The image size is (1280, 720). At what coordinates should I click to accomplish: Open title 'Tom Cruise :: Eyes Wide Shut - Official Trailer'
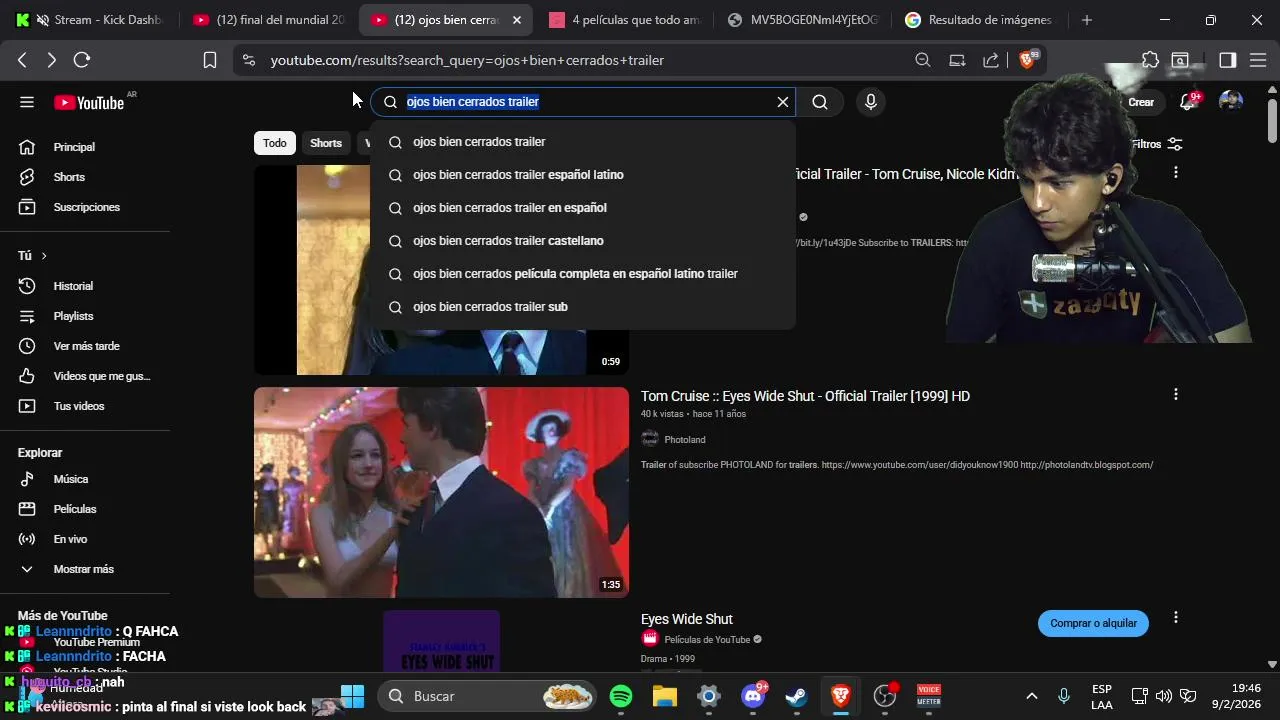click(x=805, y=396)
